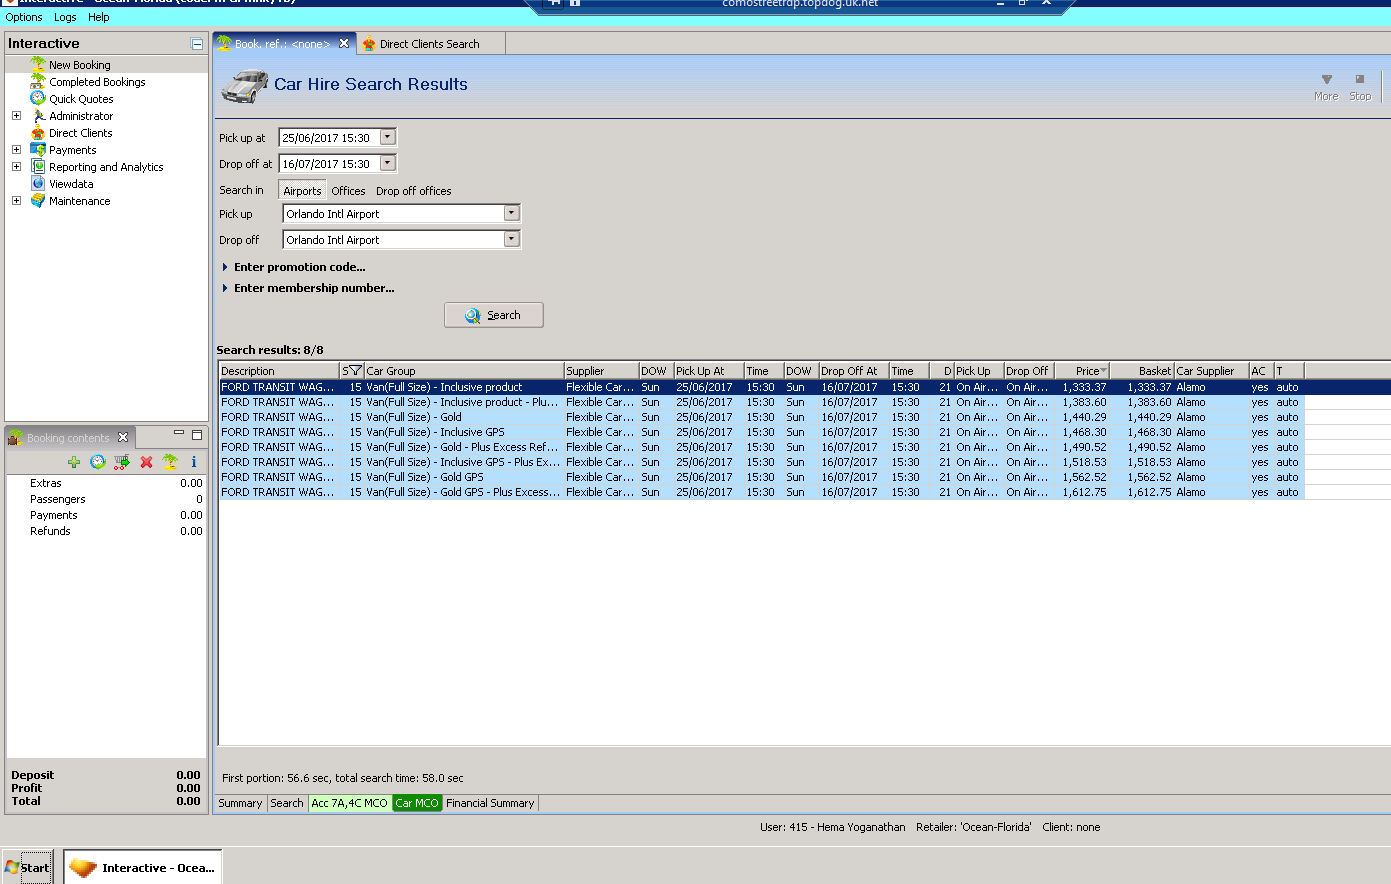The width and height of the screenshot is (1391, 884).
Task: Close the Book. ref. none tab
Action: [344, 43]
